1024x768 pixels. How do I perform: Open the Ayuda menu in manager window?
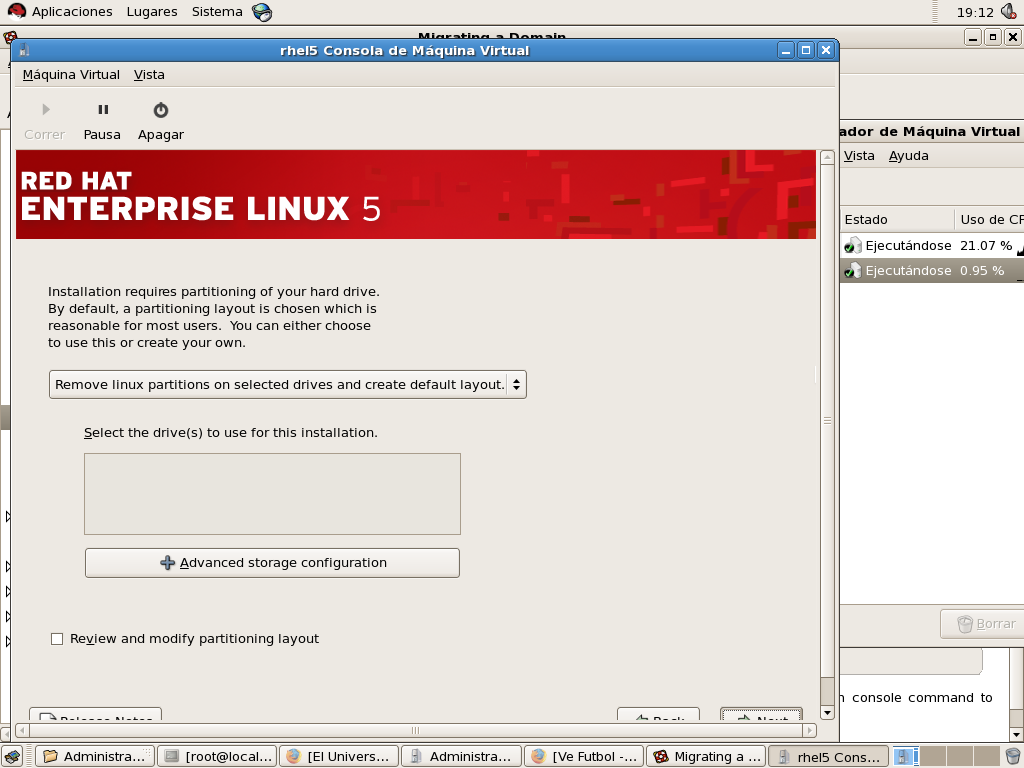point(908,156)
